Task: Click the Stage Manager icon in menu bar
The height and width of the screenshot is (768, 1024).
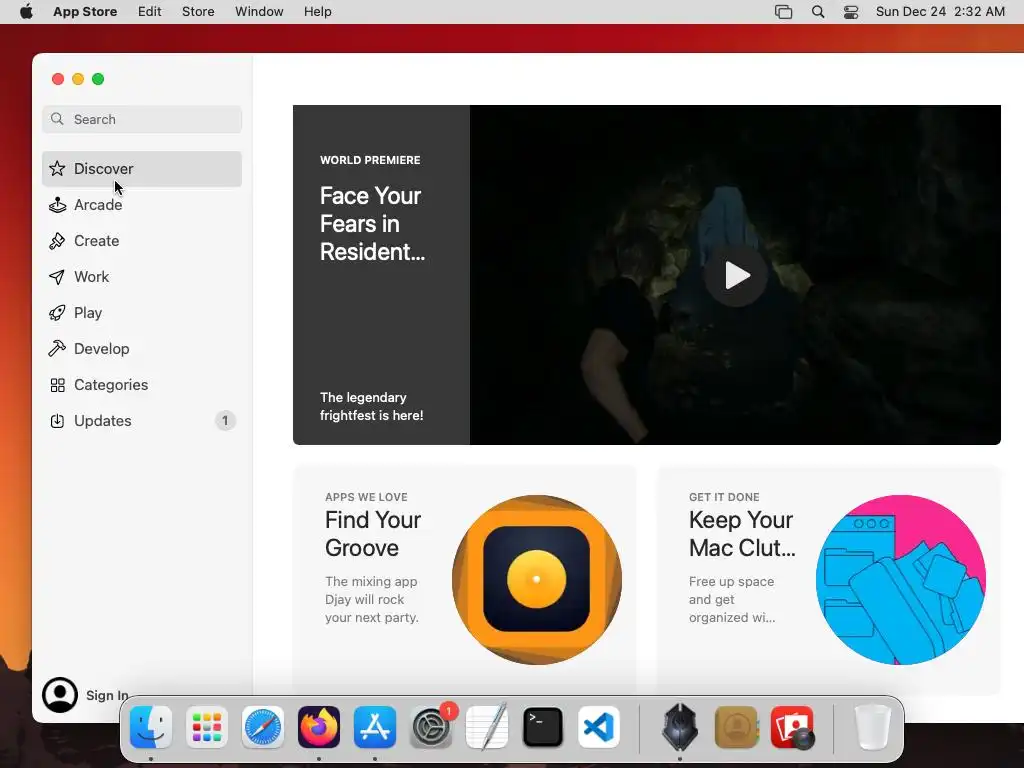Action: click(x=784, y=12)
